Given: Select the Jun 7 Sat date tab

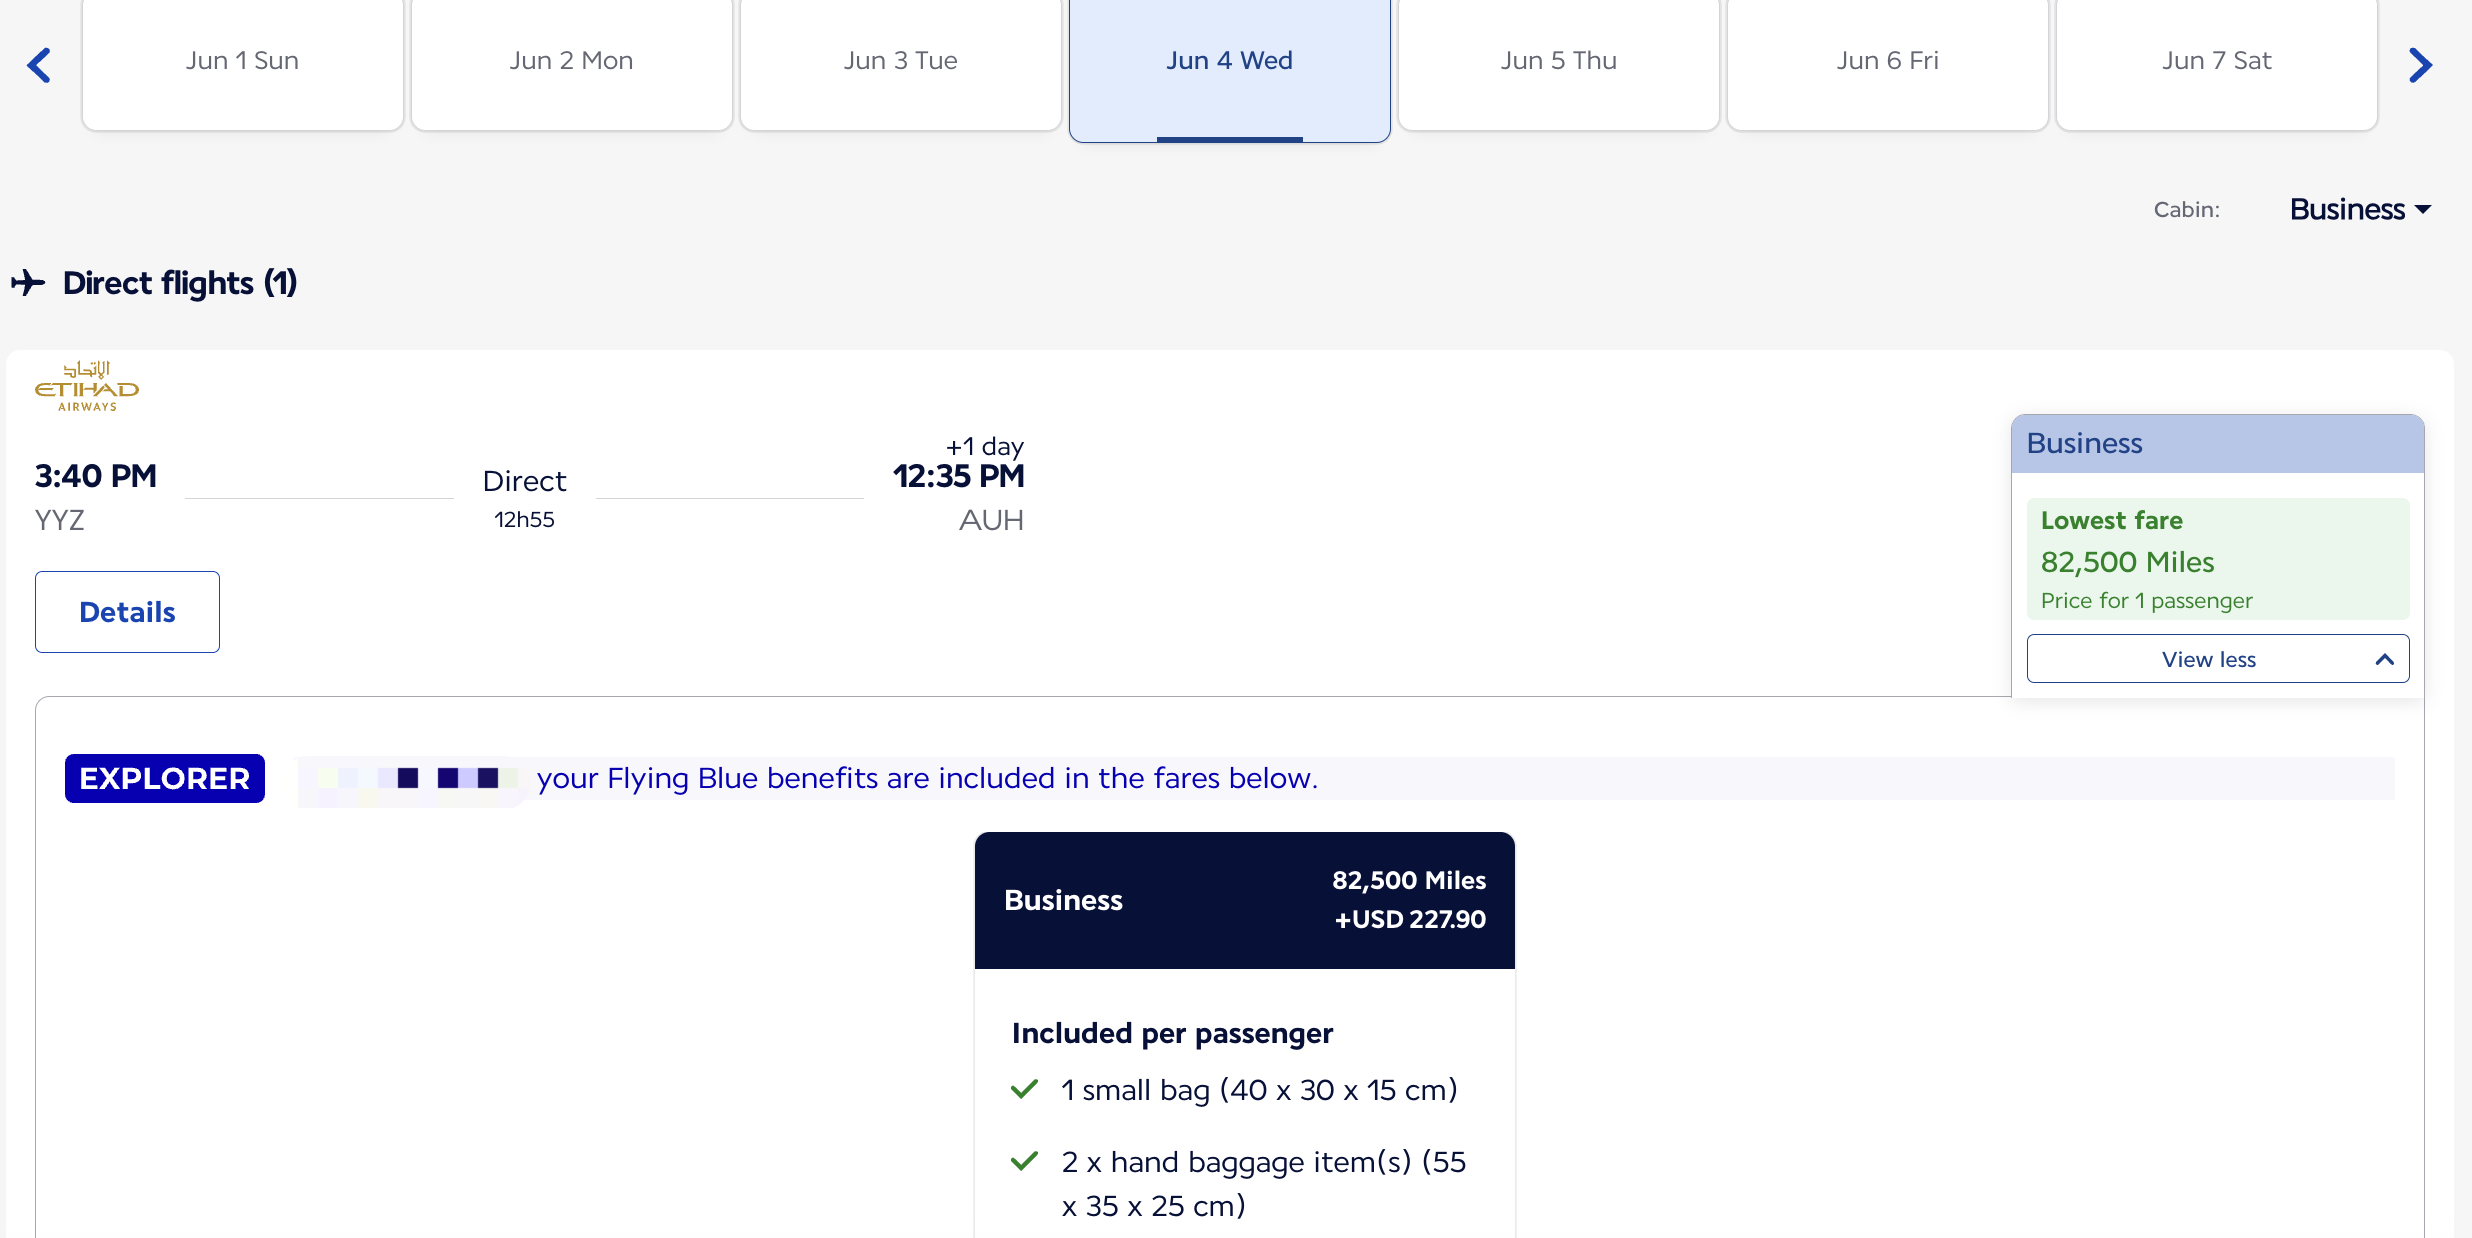Looking at the screenshot, I should tap(2216, 63).
